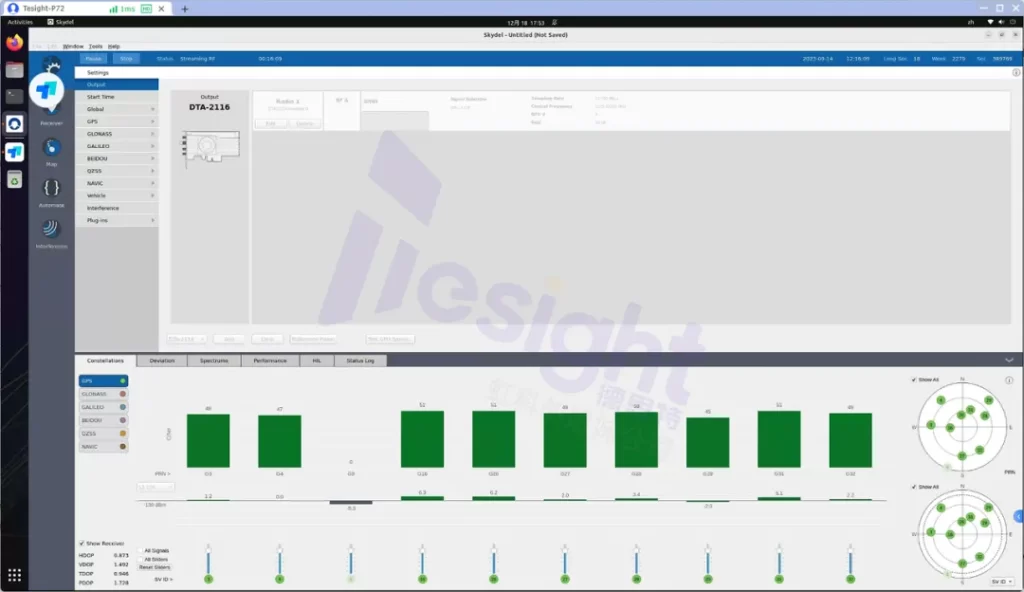
Task: Open the Interference sidebar icon
Action: [51, 228]
